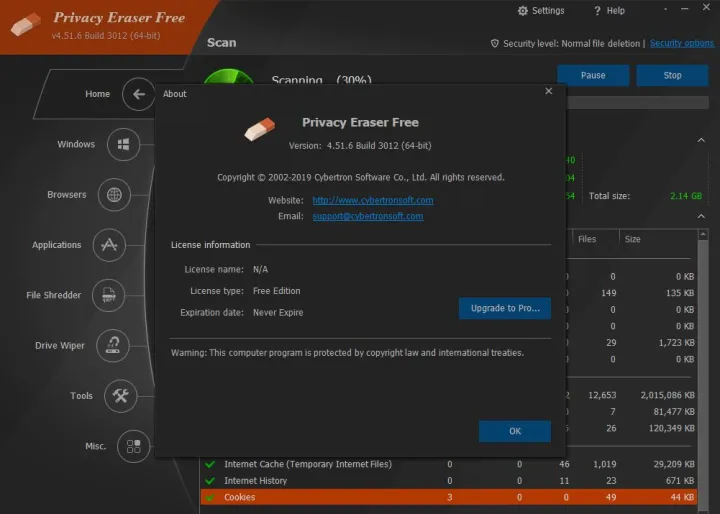The image size is (720, 514).
Task: Open the Security options link
Action: (682, 43)
